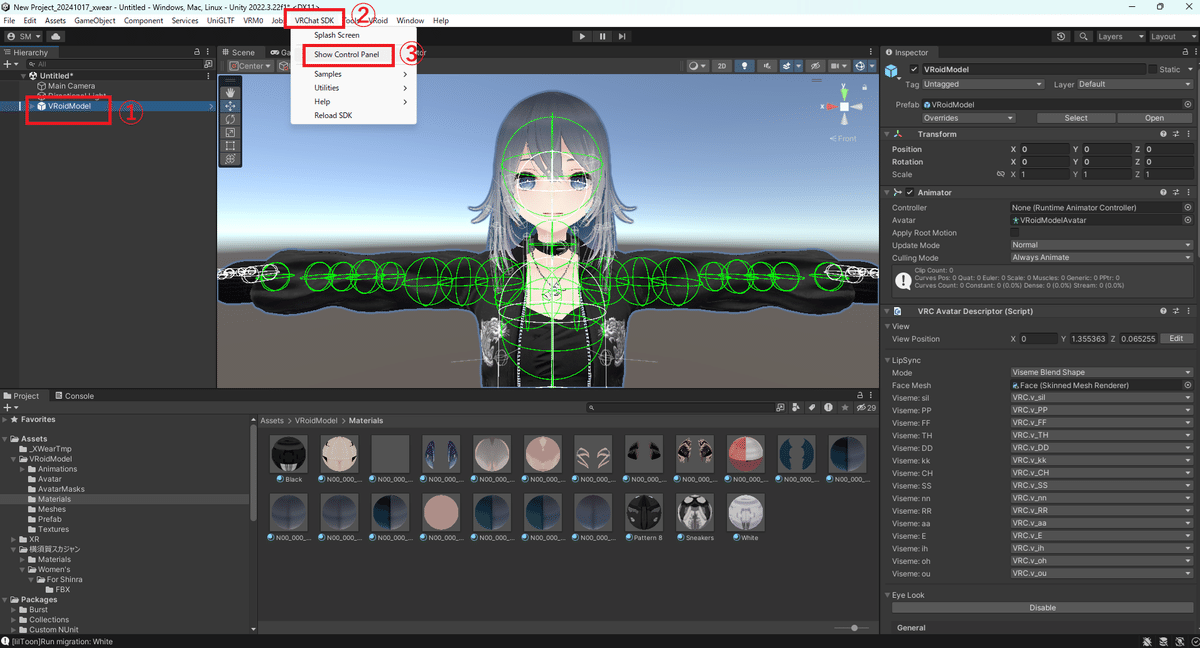Switch to the Console tab
This screenshot has height=648, width=1200.
tap(74, 396)
